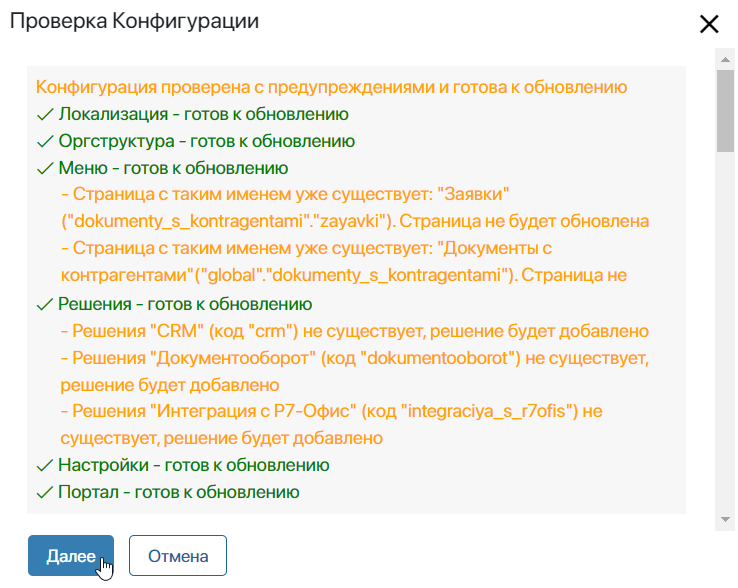The width and height of the screenshot is (738, 588).
Task: Click the checkmark next to Меню
Action: coord(45,168)
